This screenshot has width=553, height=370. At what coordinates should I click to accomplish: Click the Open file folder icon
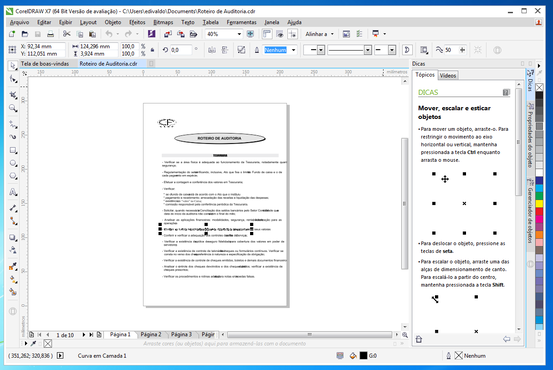[25, 34]
